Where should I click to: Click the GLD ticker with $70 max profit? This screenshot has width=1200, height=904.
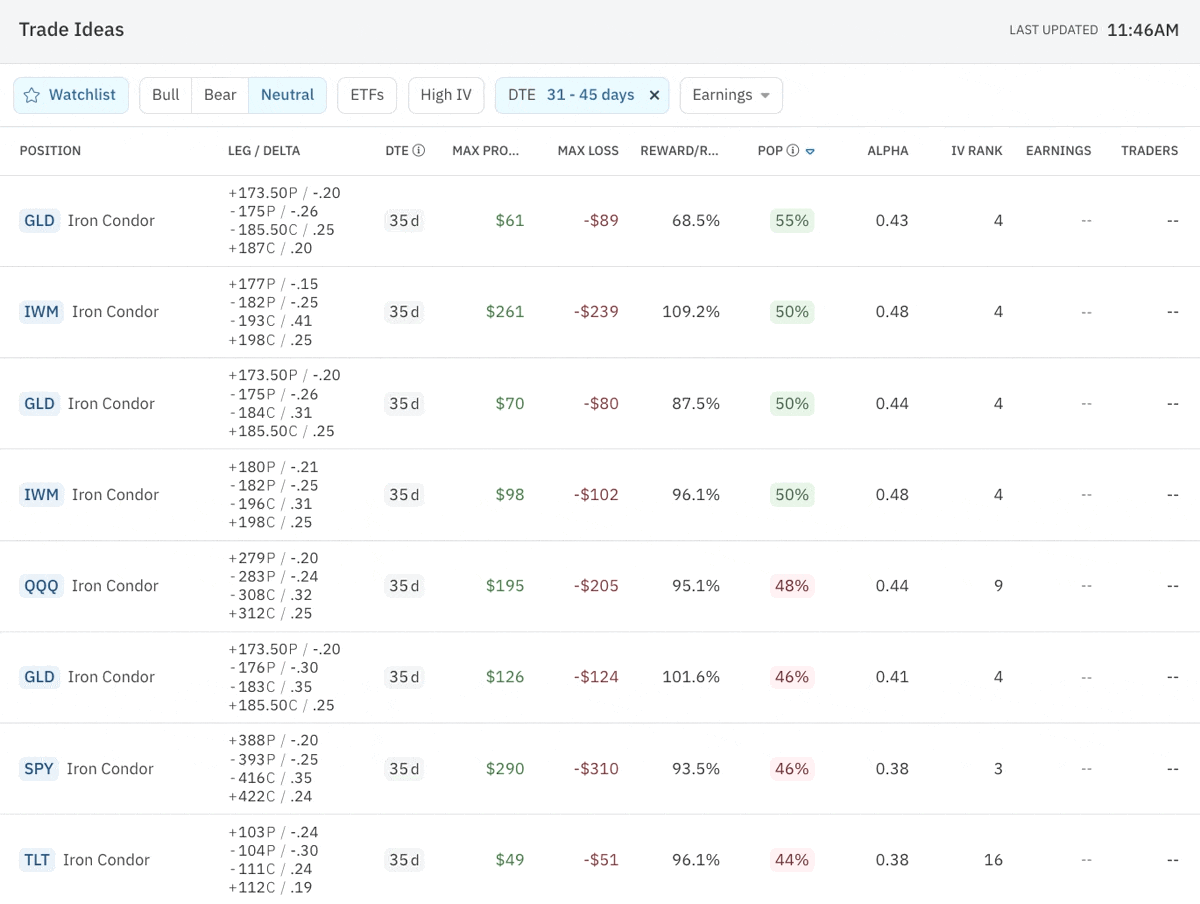pos(39,404)
